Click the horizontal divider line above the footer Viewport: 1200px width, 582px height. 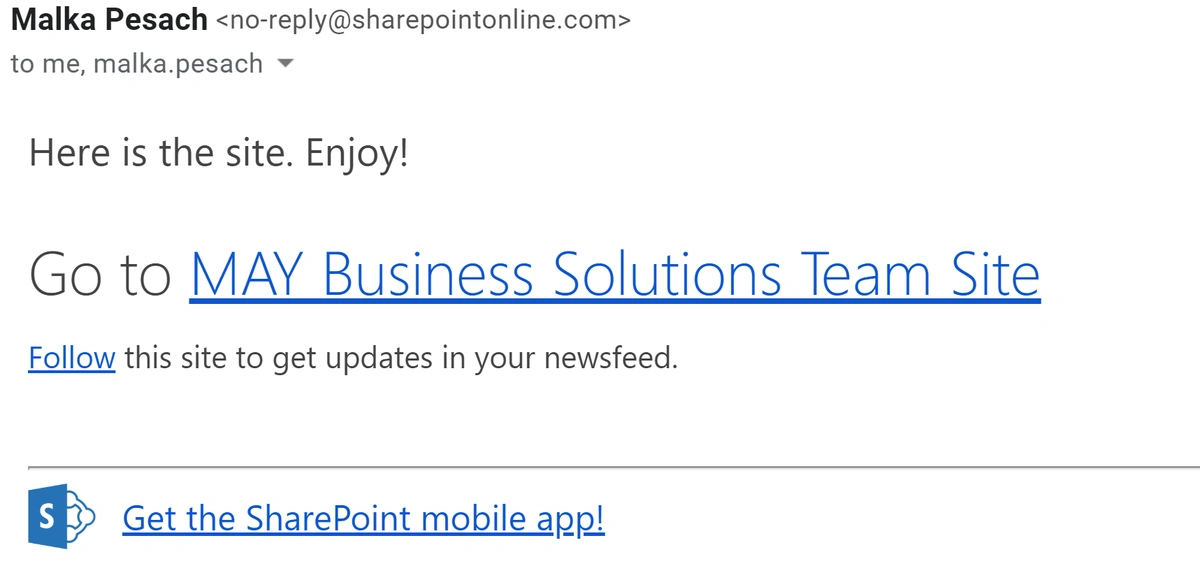(600, 467)
